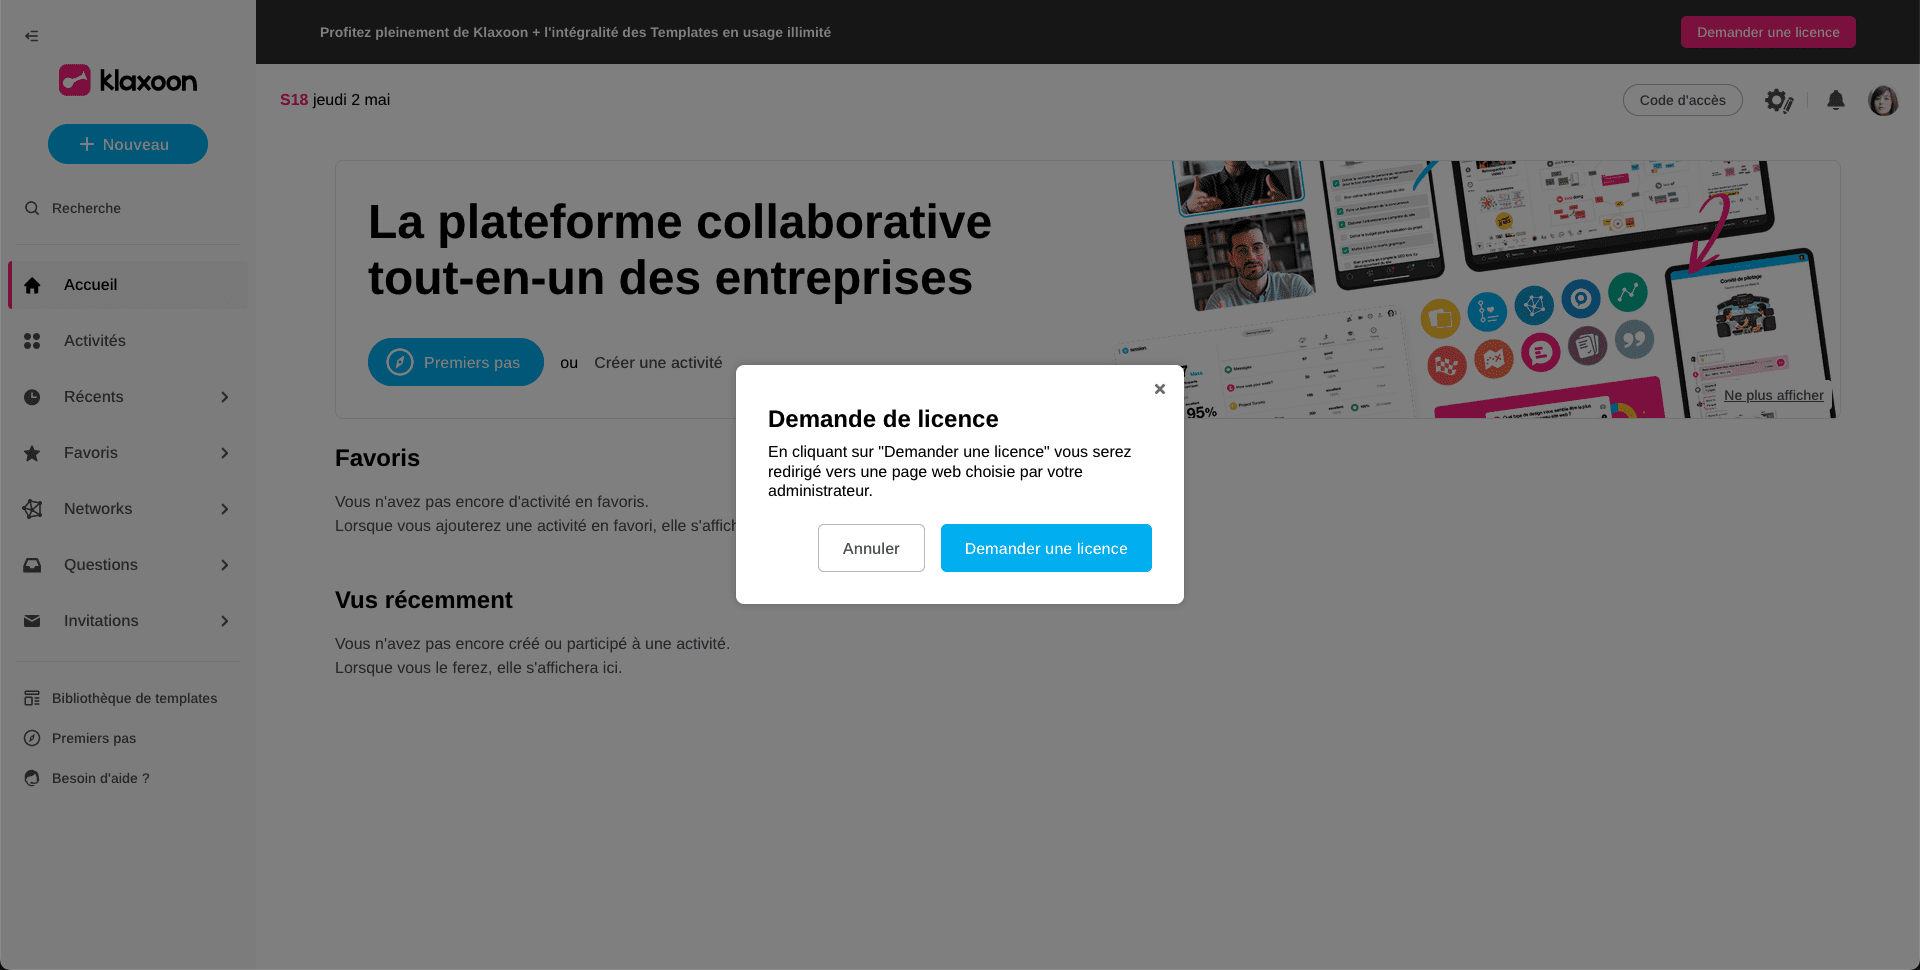Image resolution: width=1920 pixels, height=970 pixels.
Task: Close the licence dialog with X
Action: pos(1159,389)
